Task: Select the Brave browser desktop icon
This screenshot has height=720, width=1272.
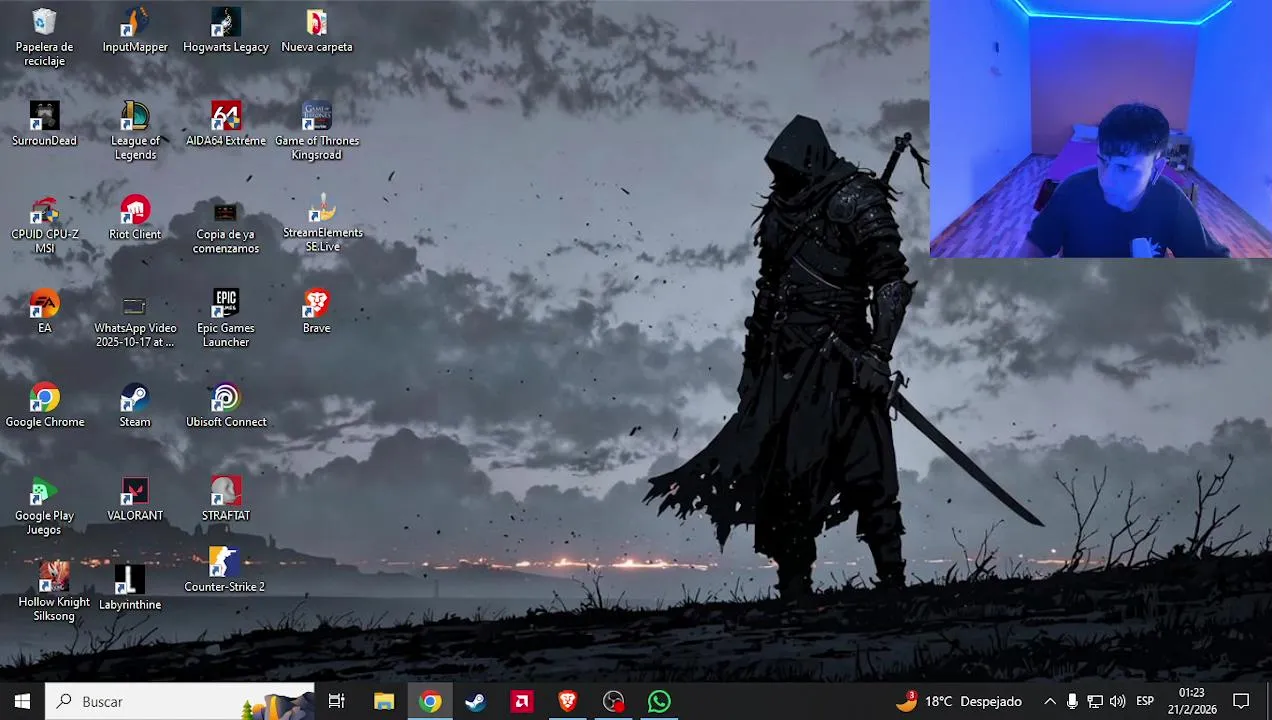Action: (316, 312)
